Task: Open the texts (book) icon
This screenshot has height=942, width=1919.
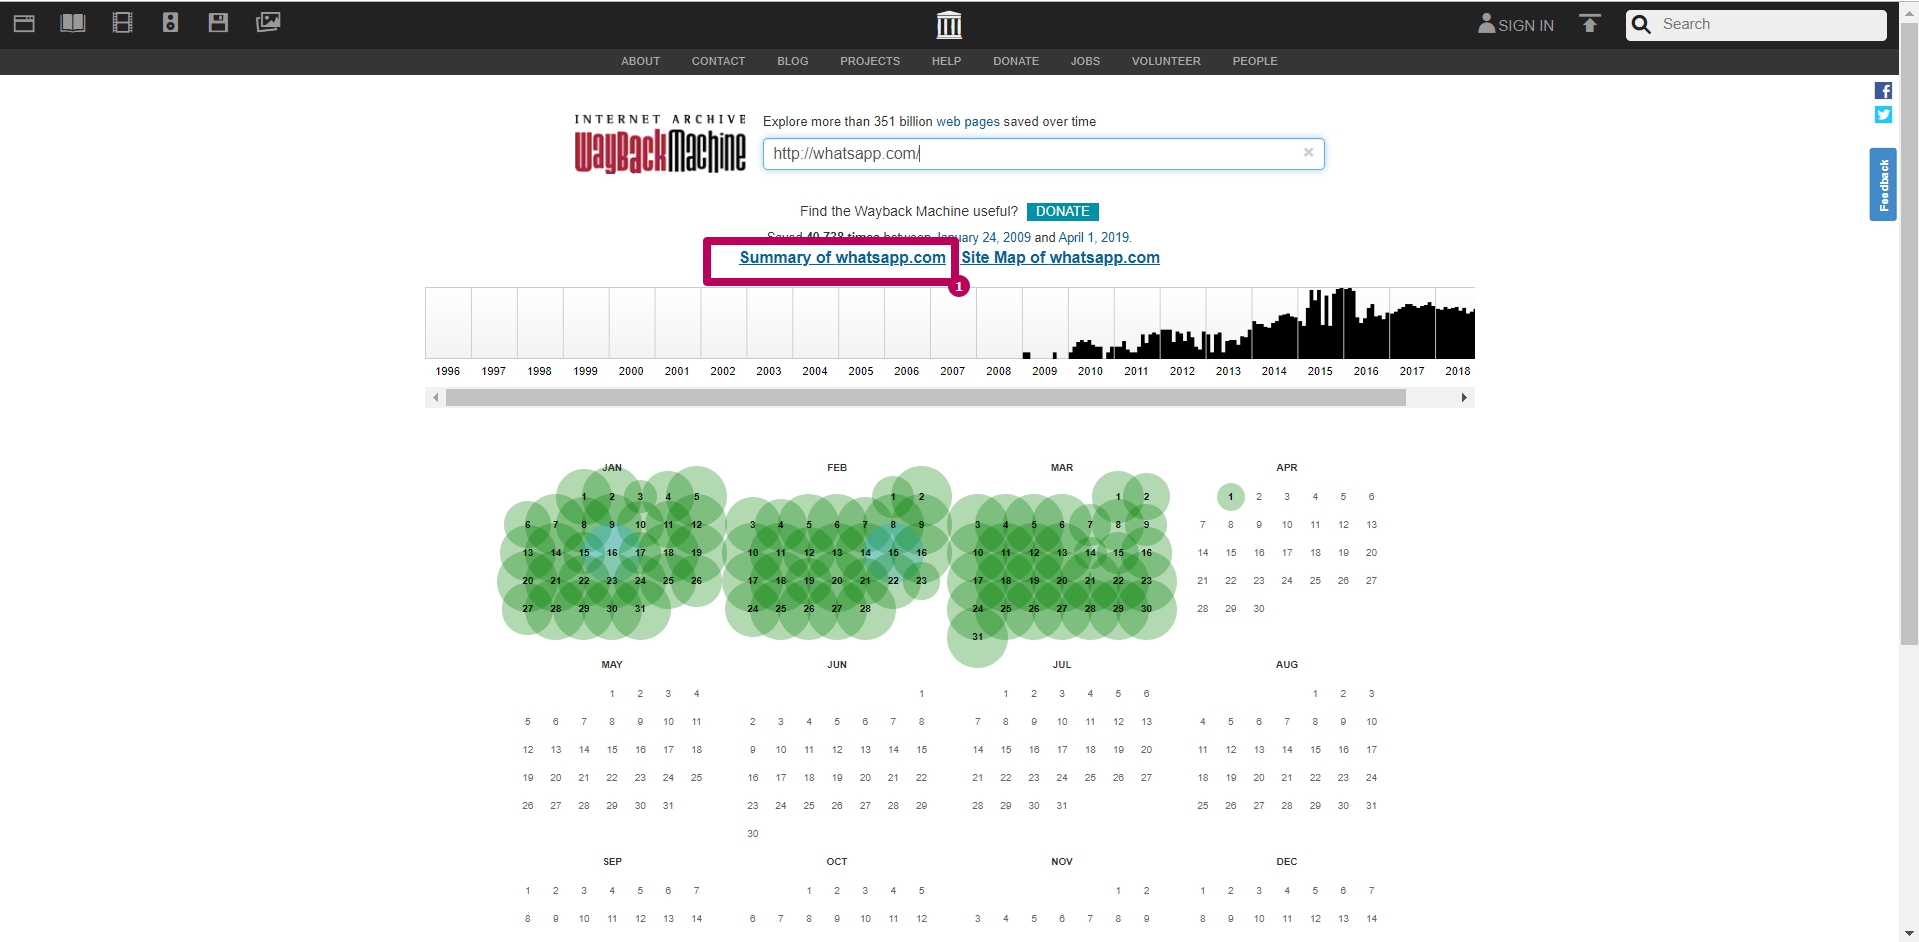Action: (x=73, y=23)
